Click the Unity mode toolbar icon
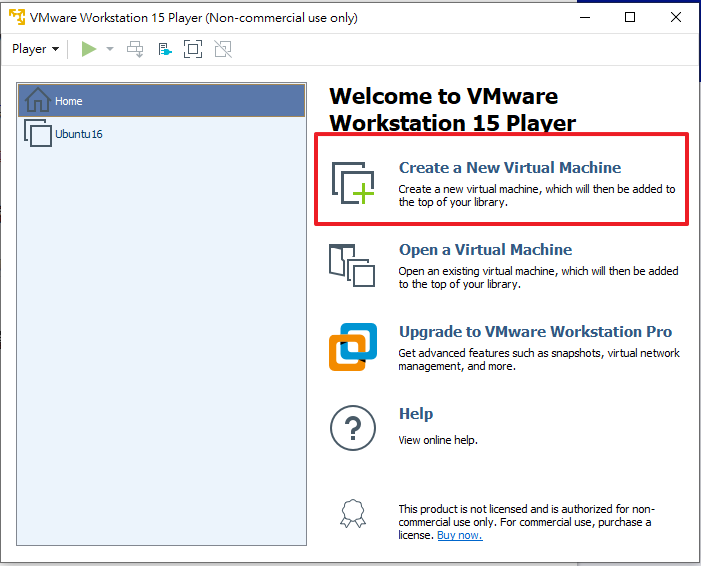The width and height of the screenshot is (701, 566). pyautogui.click(x=223, y=49)
